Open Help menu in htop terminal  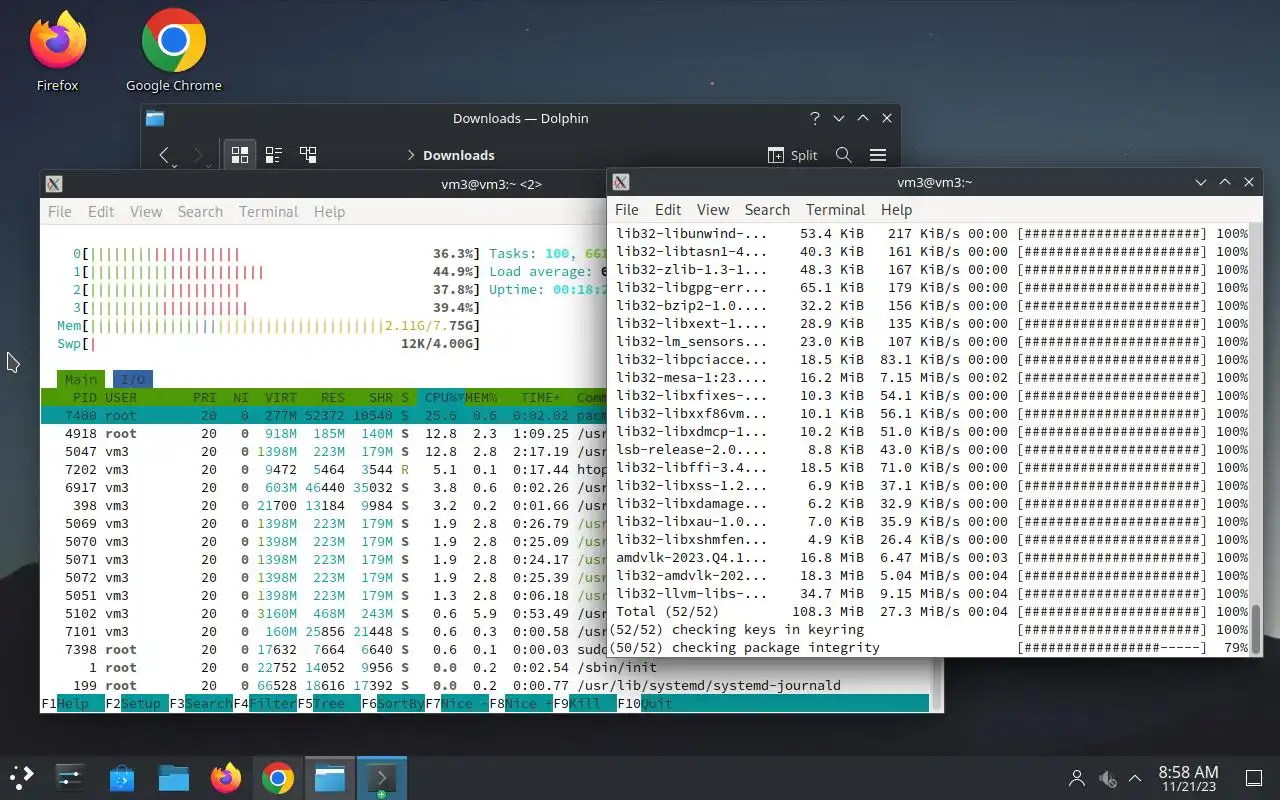pyautogui.click(x=329, y=211)
